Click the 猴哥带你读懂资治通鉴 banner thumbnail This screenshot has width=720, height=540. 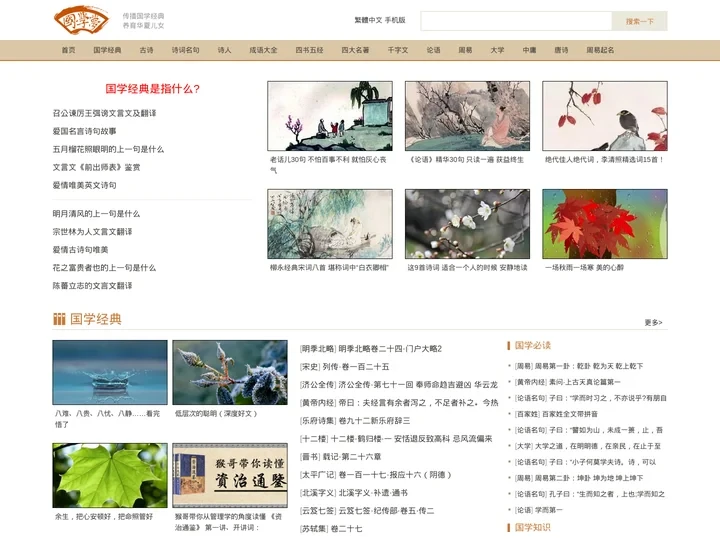point(230,475)
